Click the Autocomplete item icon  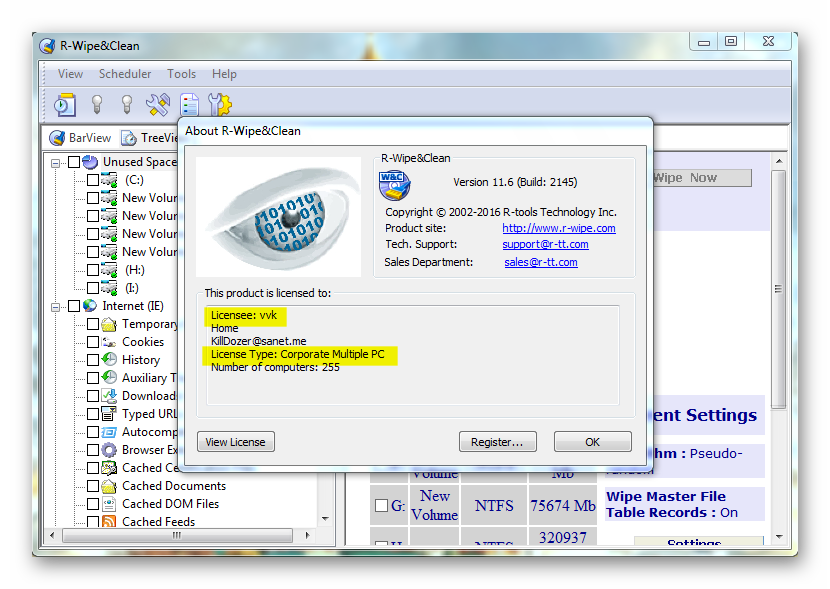[109, 432]
